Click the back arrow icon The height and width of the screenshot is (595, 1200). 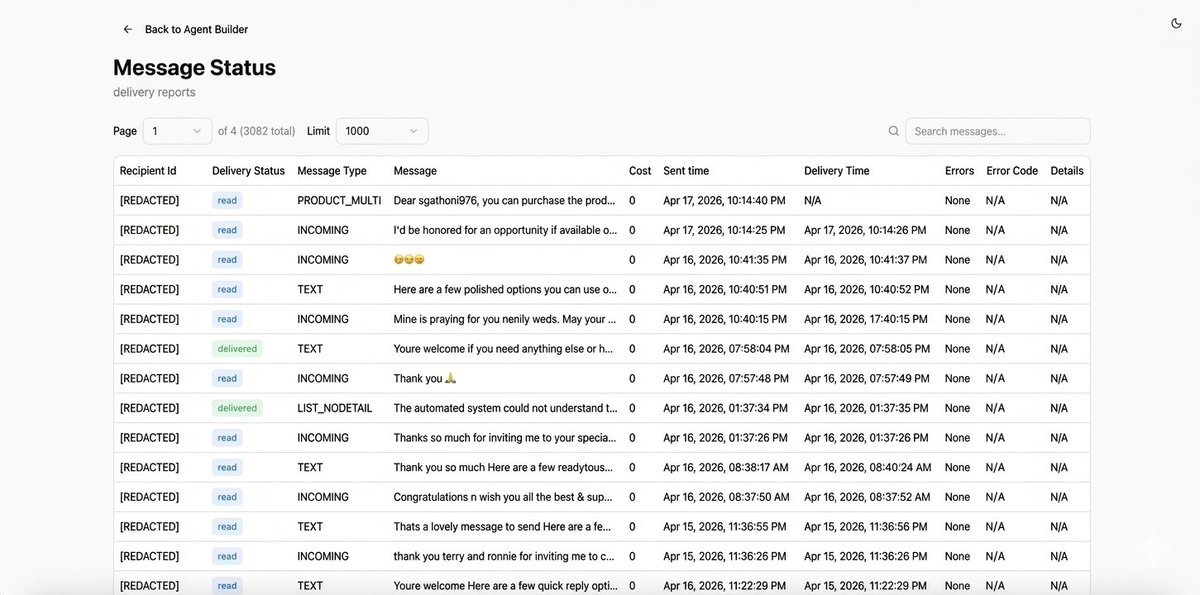pos(127,29)
